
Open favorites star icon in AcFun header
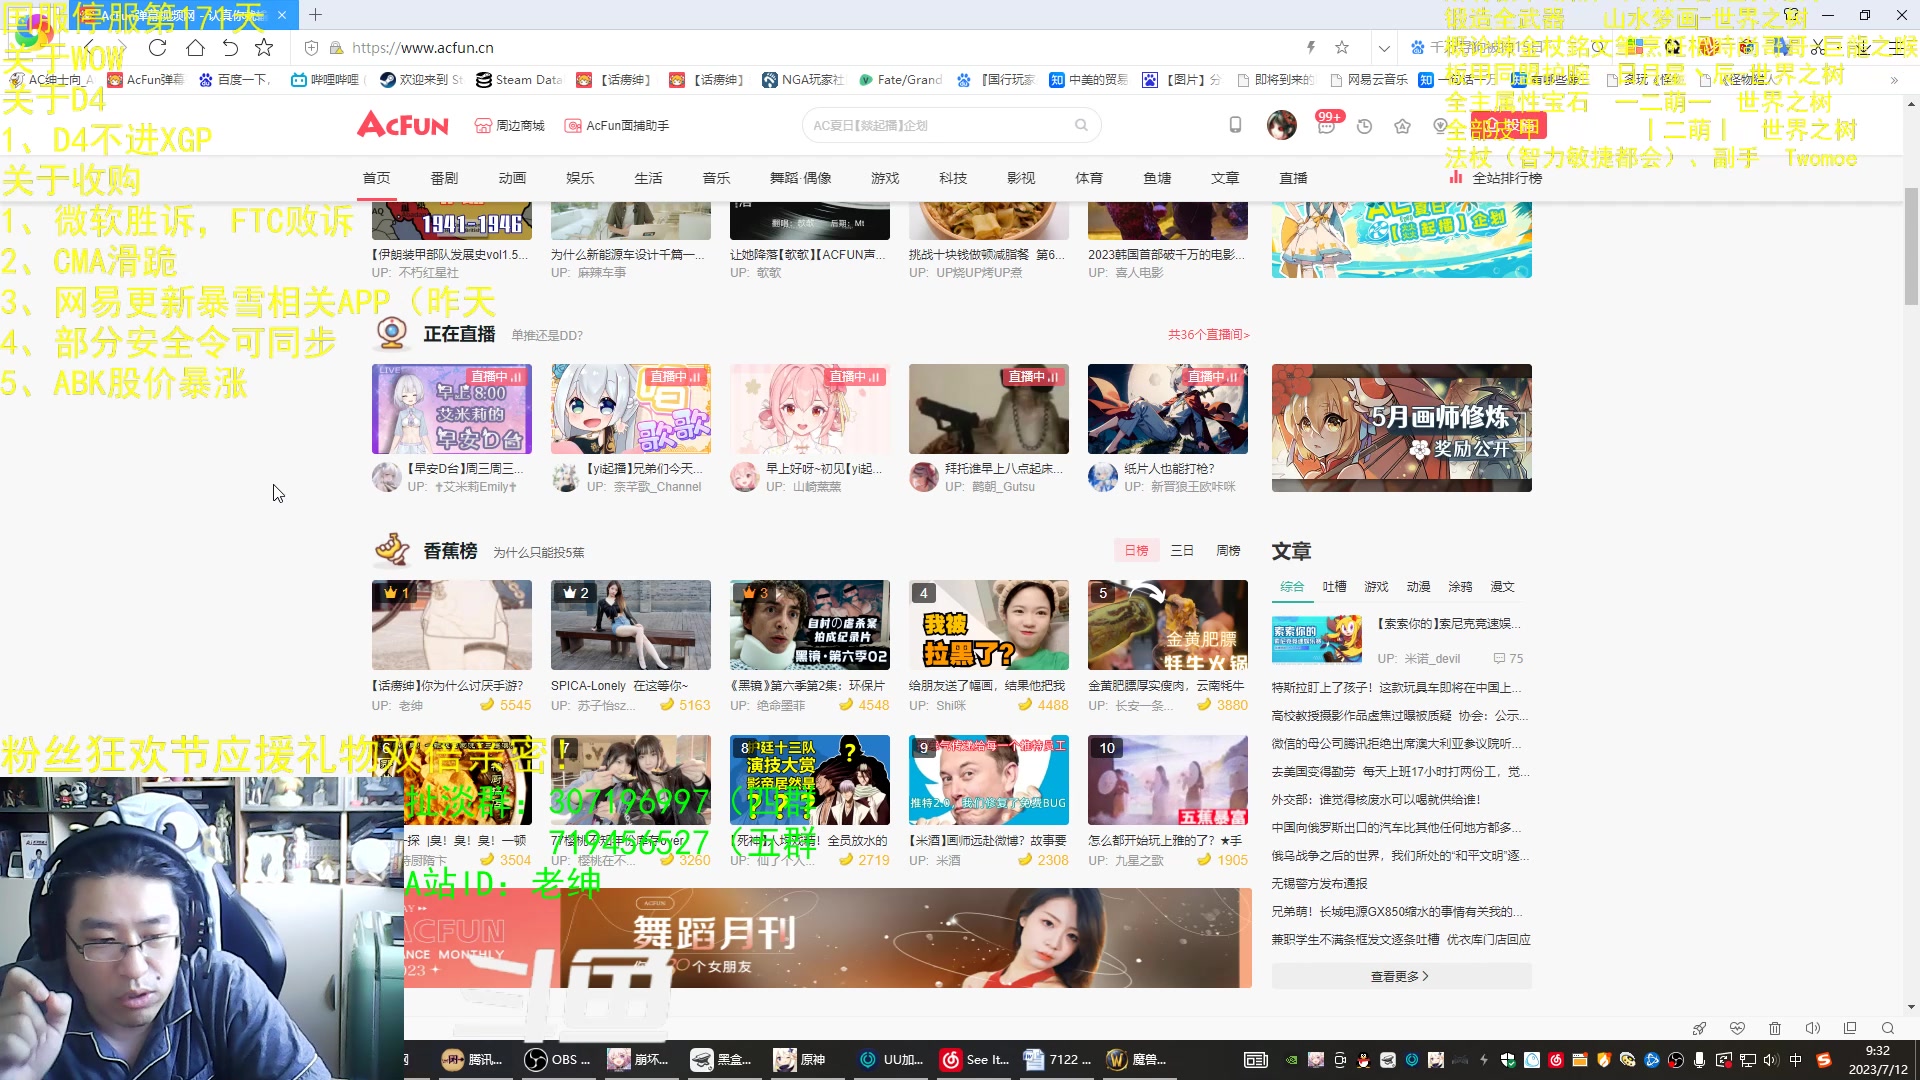tap(1402, 126)
